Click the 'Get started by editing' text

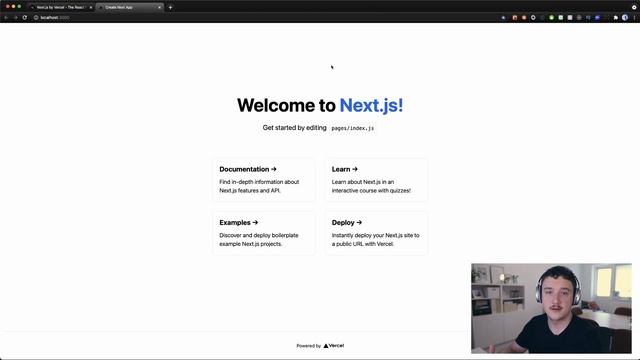294,128
